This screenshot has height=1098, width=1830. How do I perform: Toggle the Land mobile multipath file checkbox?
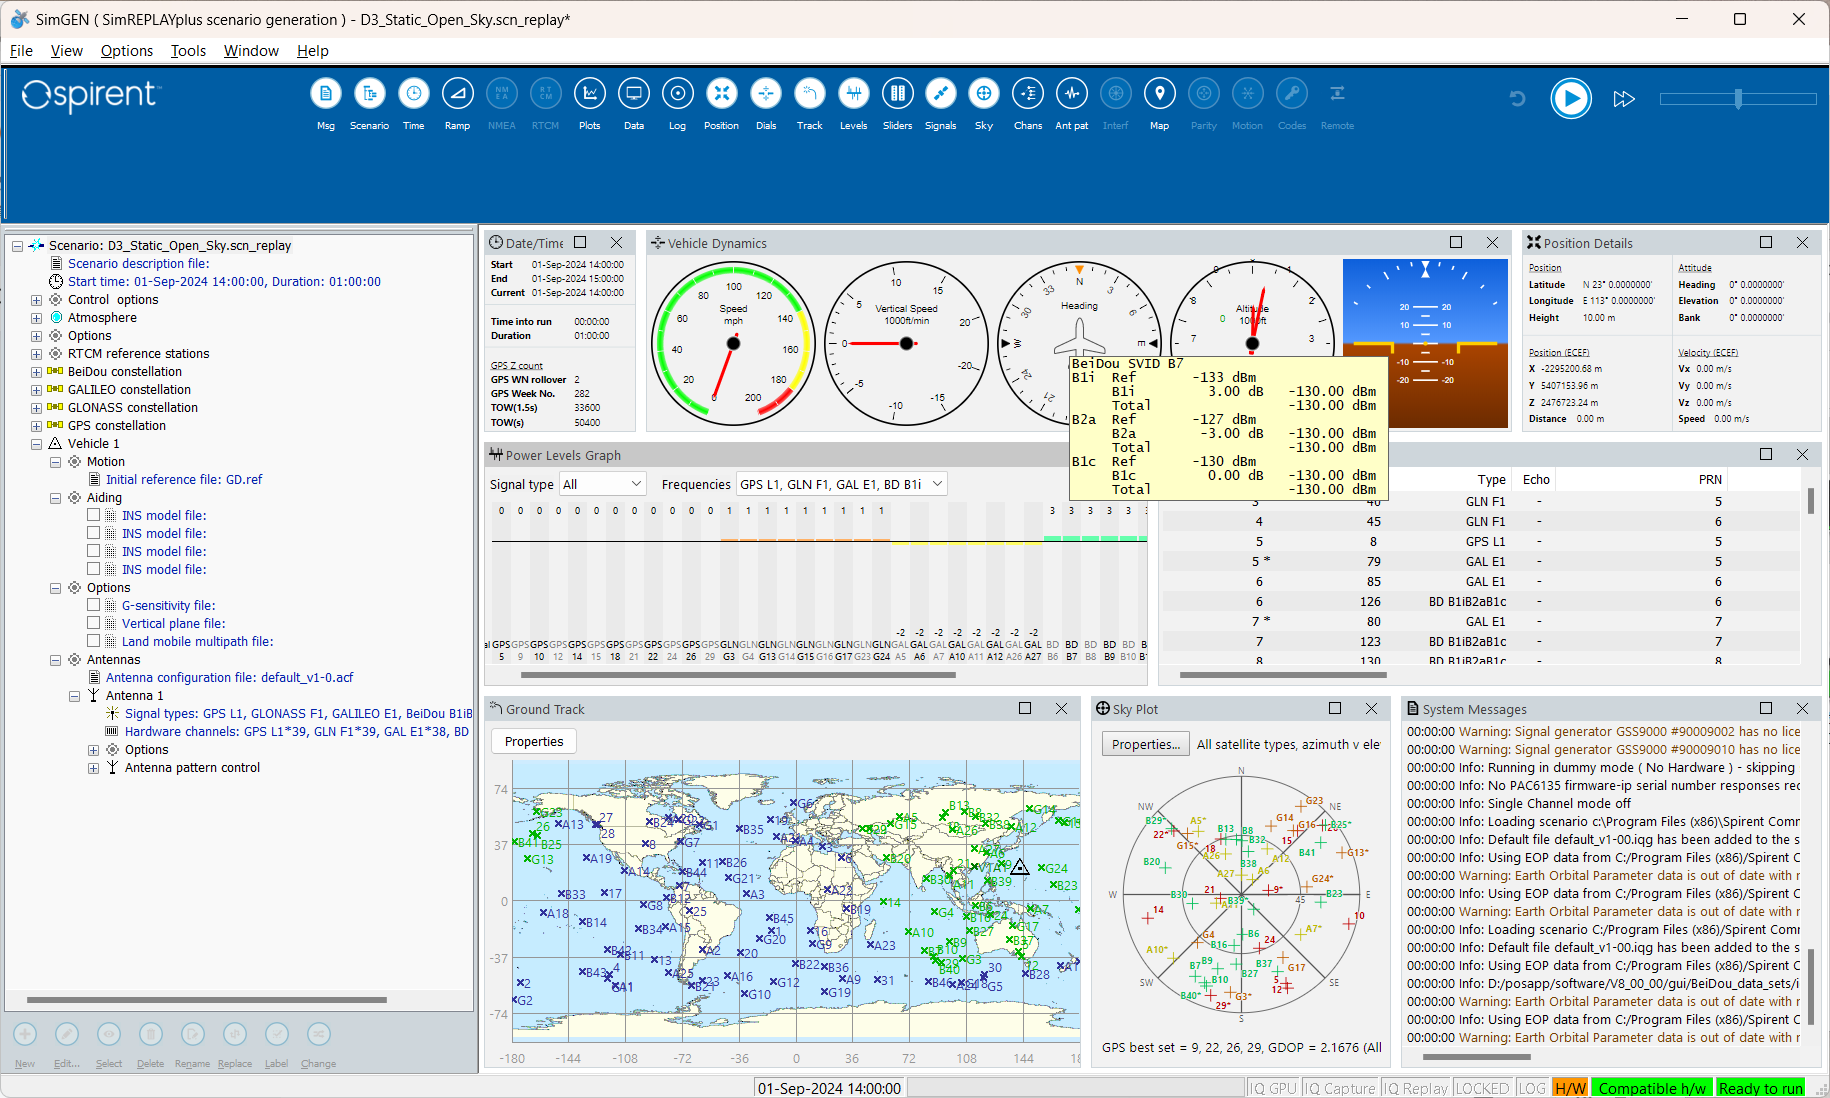pyautogui.click(x=94, y=641)
